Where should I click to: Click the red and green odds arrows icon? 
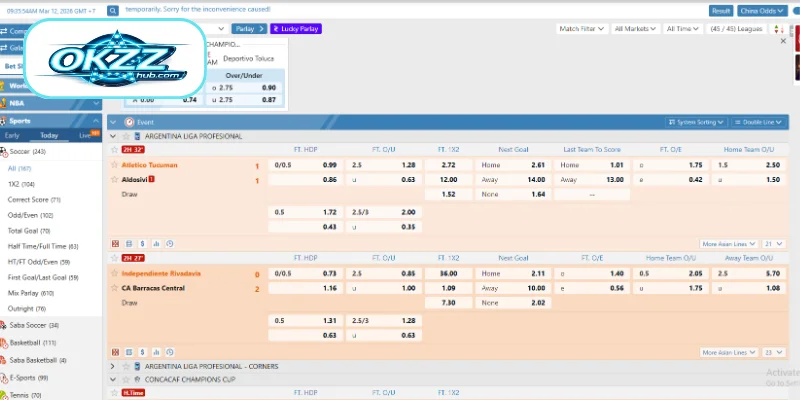point(779,29)
